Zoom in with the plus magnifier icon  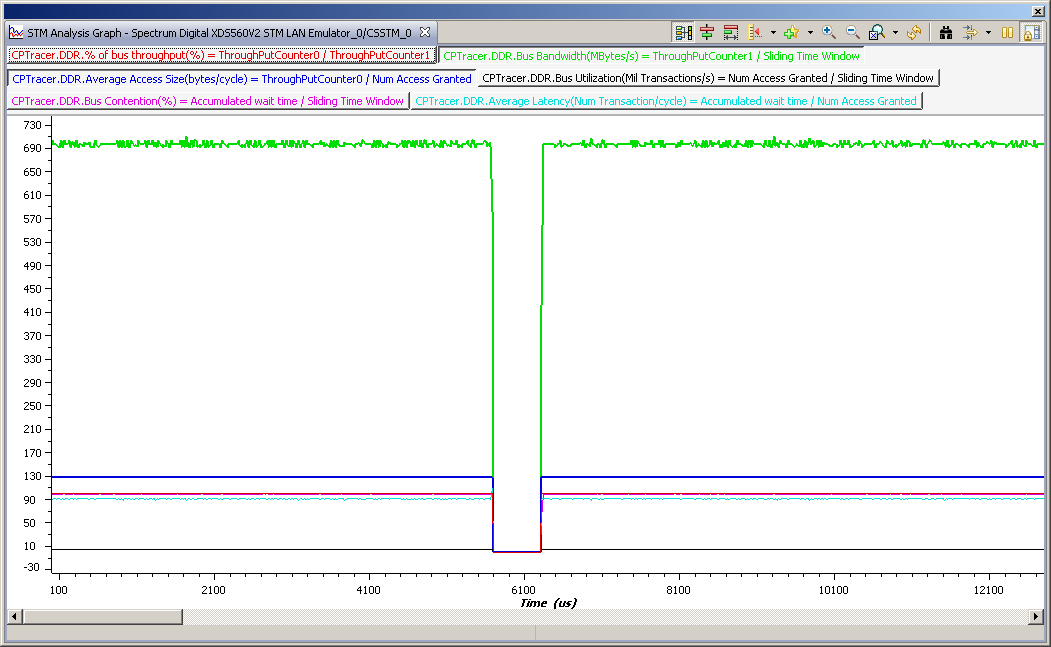(x=829, y=32)
